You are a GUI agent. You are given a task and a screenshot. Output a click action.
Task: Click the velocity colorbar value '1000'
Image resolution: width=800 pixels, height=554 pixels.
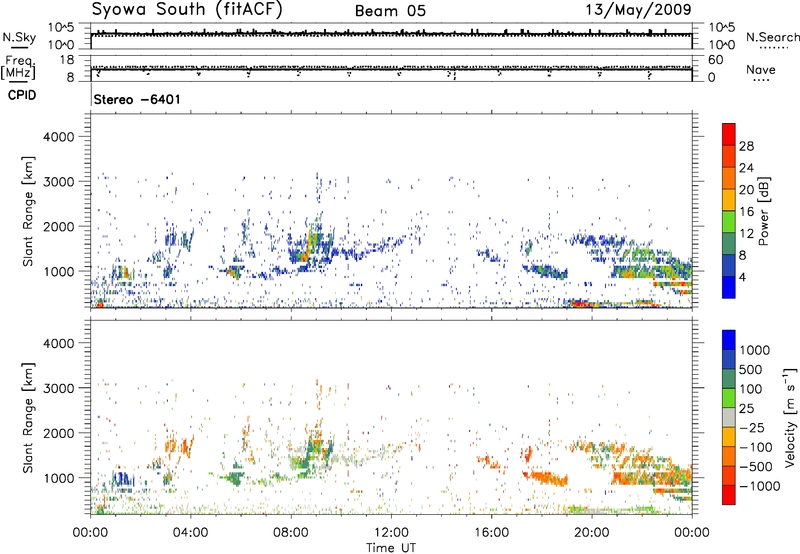[755, 350]
